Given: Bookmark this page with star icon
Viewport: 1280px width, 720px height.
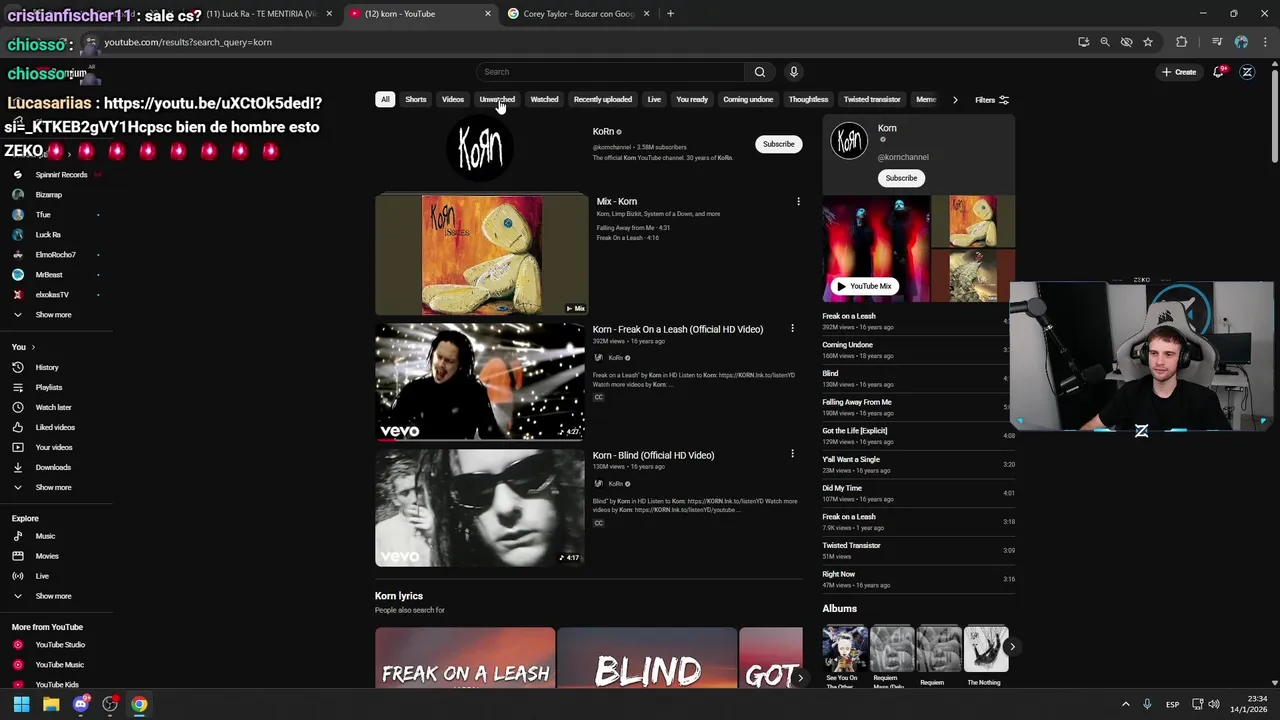Looking at the screenshot, I should pyautogui.click(x=1148, y=42).
